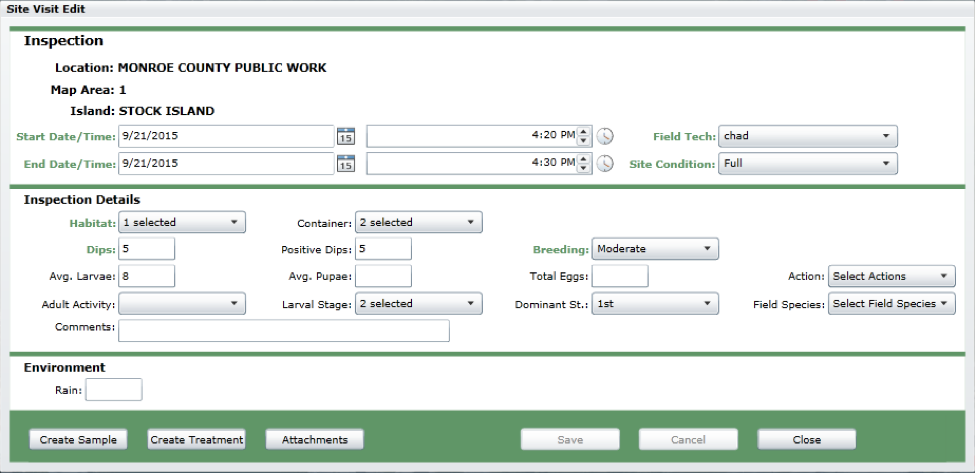Click the Dips input field
Viewport: 975px width, 473px height.
pos(146,249)
